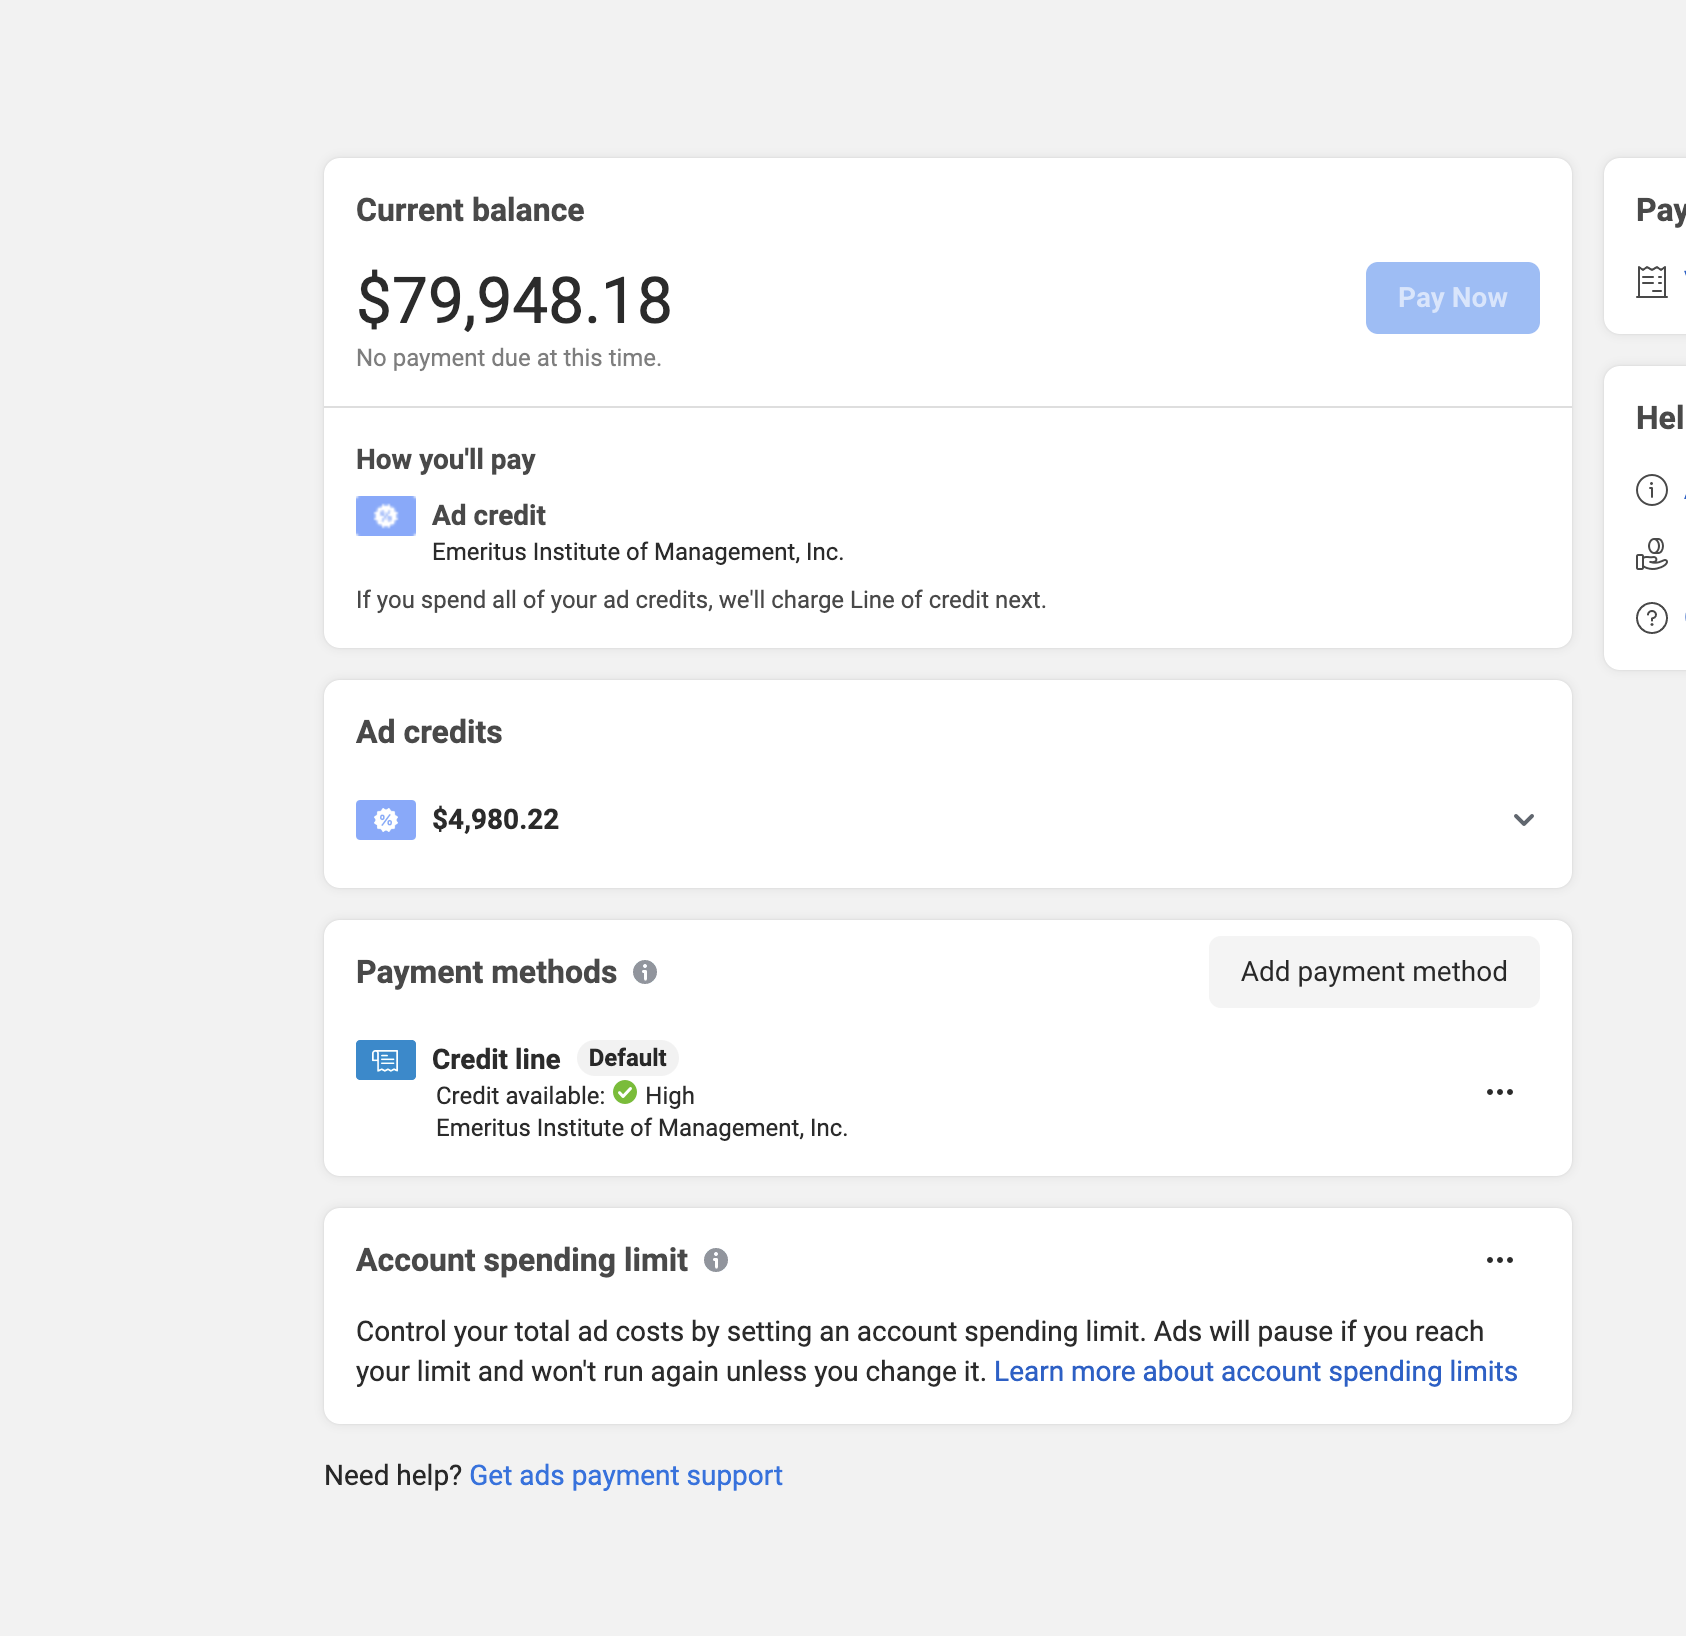This screenshot has height=1636, width=1686.
Task: Open the Payment methods info tooltip icon
Action: (x=645, y=972)
